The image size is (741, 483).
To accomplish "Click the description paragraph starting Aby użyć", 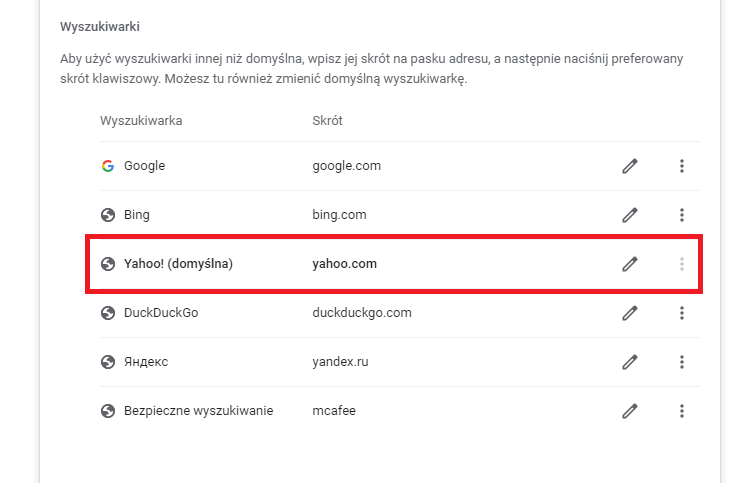I will point(371,69).
